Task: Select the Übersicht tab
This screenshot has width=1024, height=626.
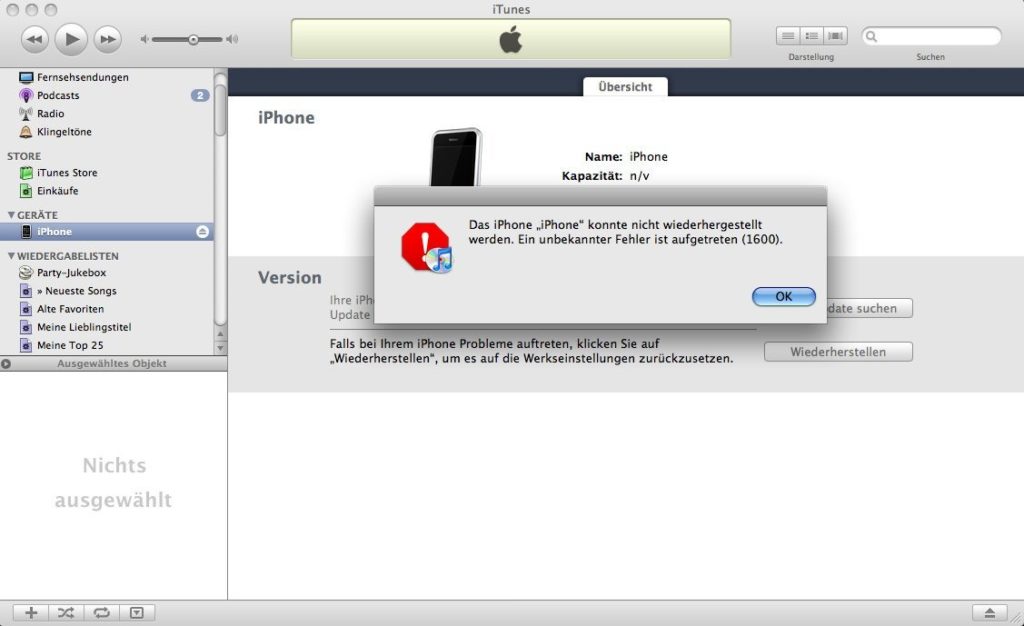Action: point(625,87)
